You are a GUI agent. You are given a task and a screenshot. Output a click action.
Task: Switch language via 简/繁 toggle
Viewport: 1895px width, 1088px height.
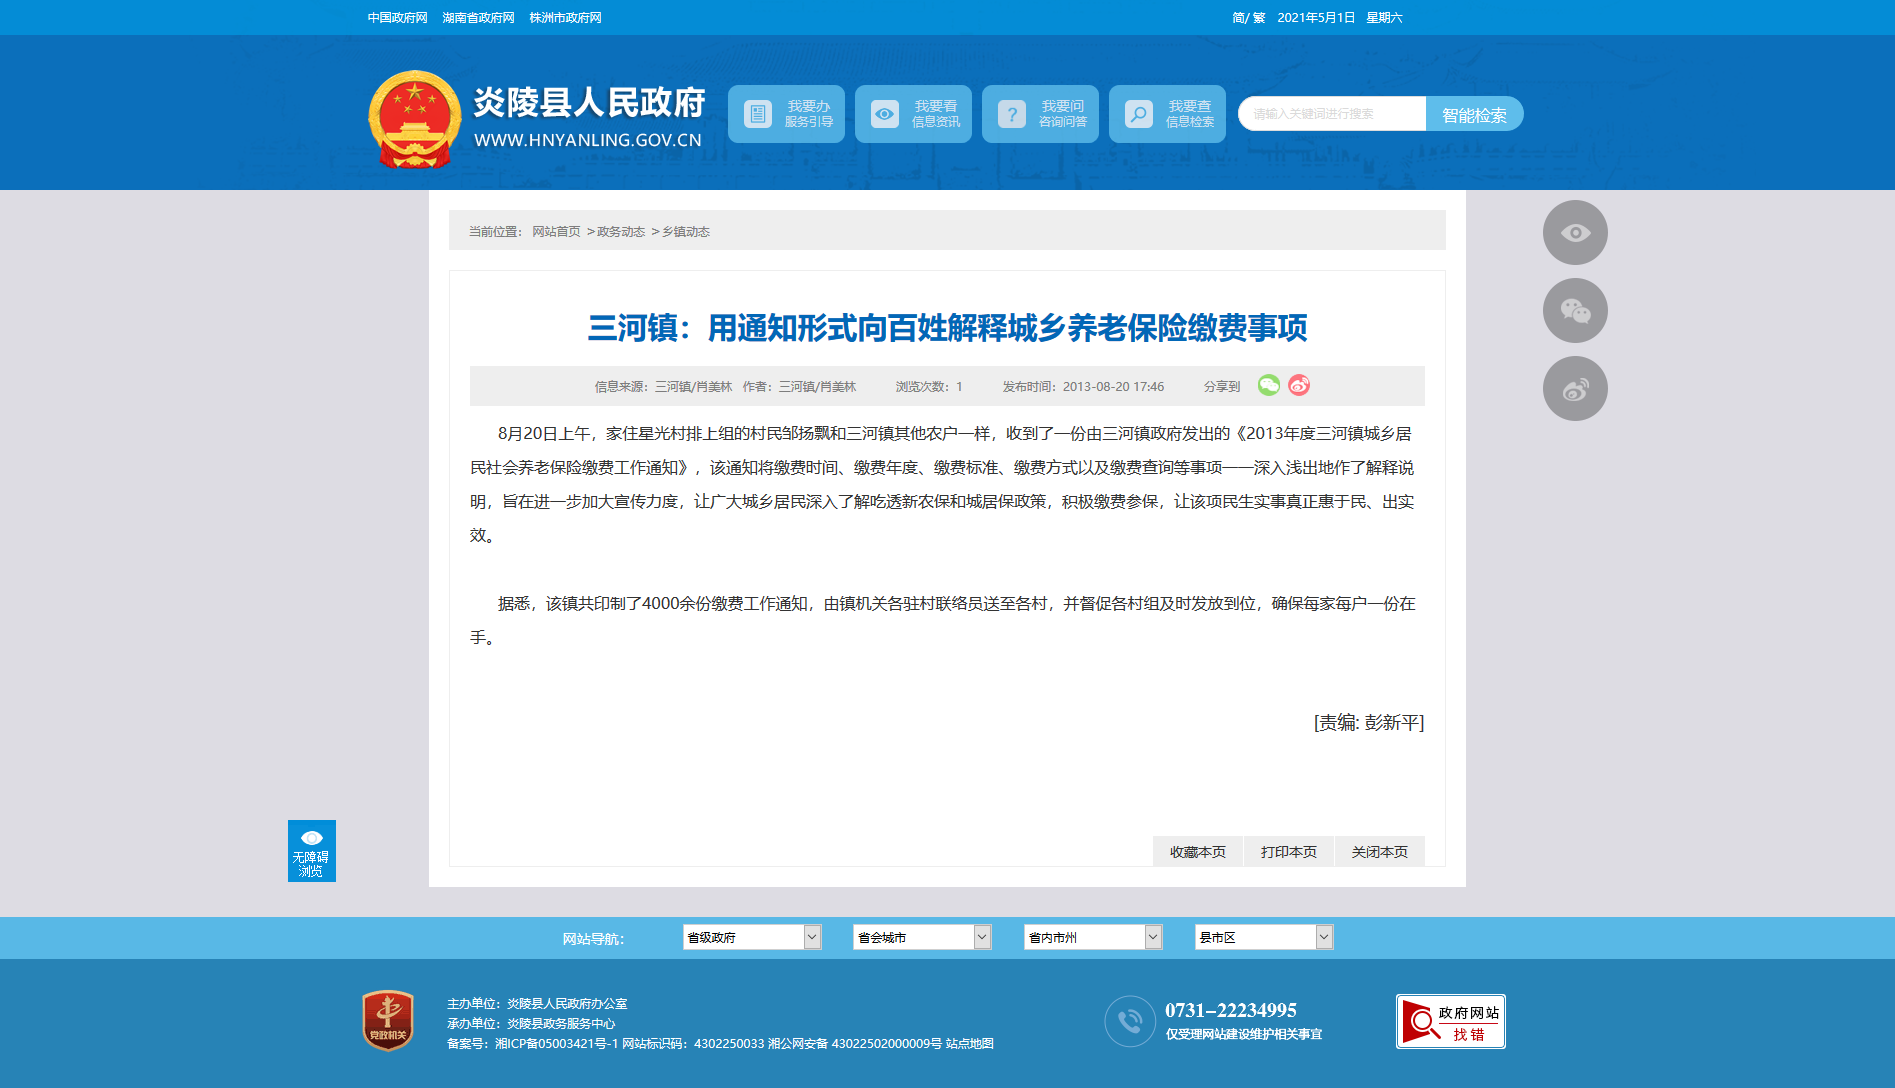click(1249, 18)
